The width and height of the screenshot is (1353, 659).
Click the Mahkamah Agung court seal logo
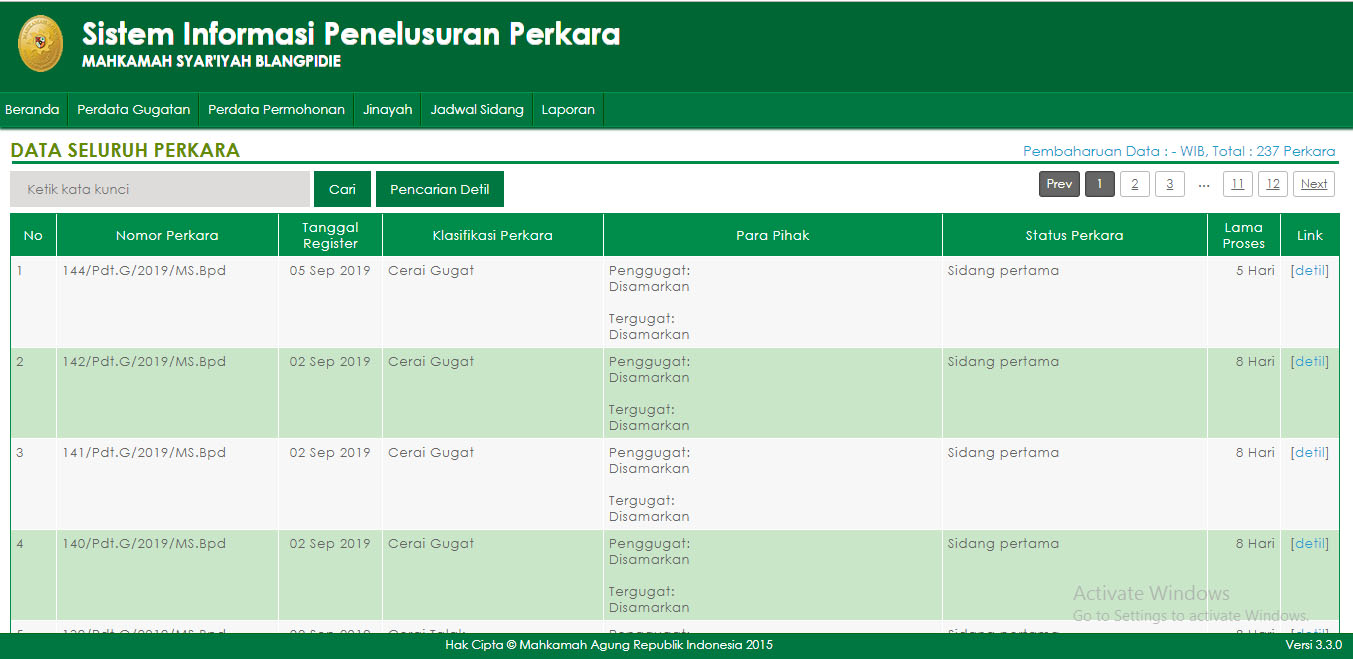(x=39, y=44)
